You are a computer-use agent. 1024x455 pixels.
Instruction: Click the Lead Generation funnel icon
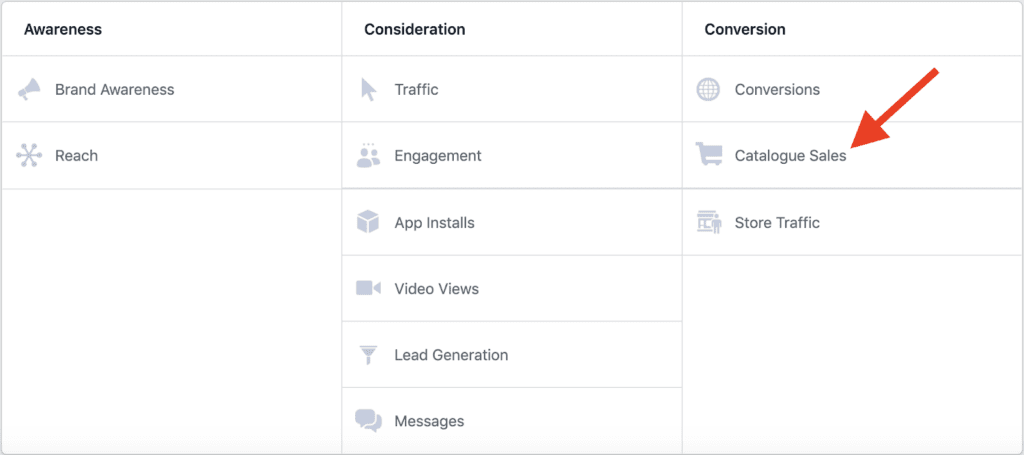click(x=369, y=355)
